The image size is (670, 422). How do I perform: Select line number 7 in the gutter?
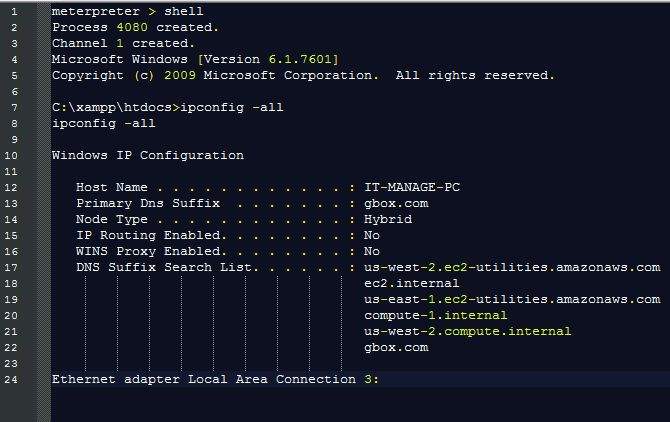[14, 108]
